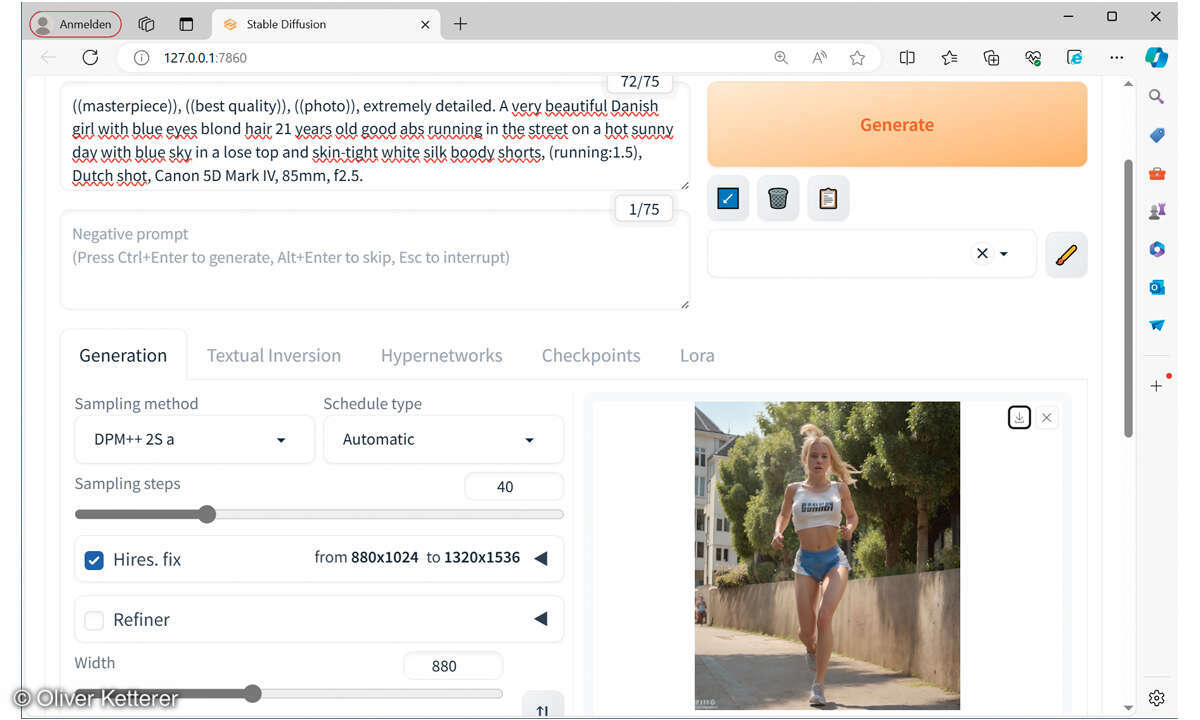The image size is (1200, 720).
Task: Open the Checkpoints tab
Action: click(591, 355)
